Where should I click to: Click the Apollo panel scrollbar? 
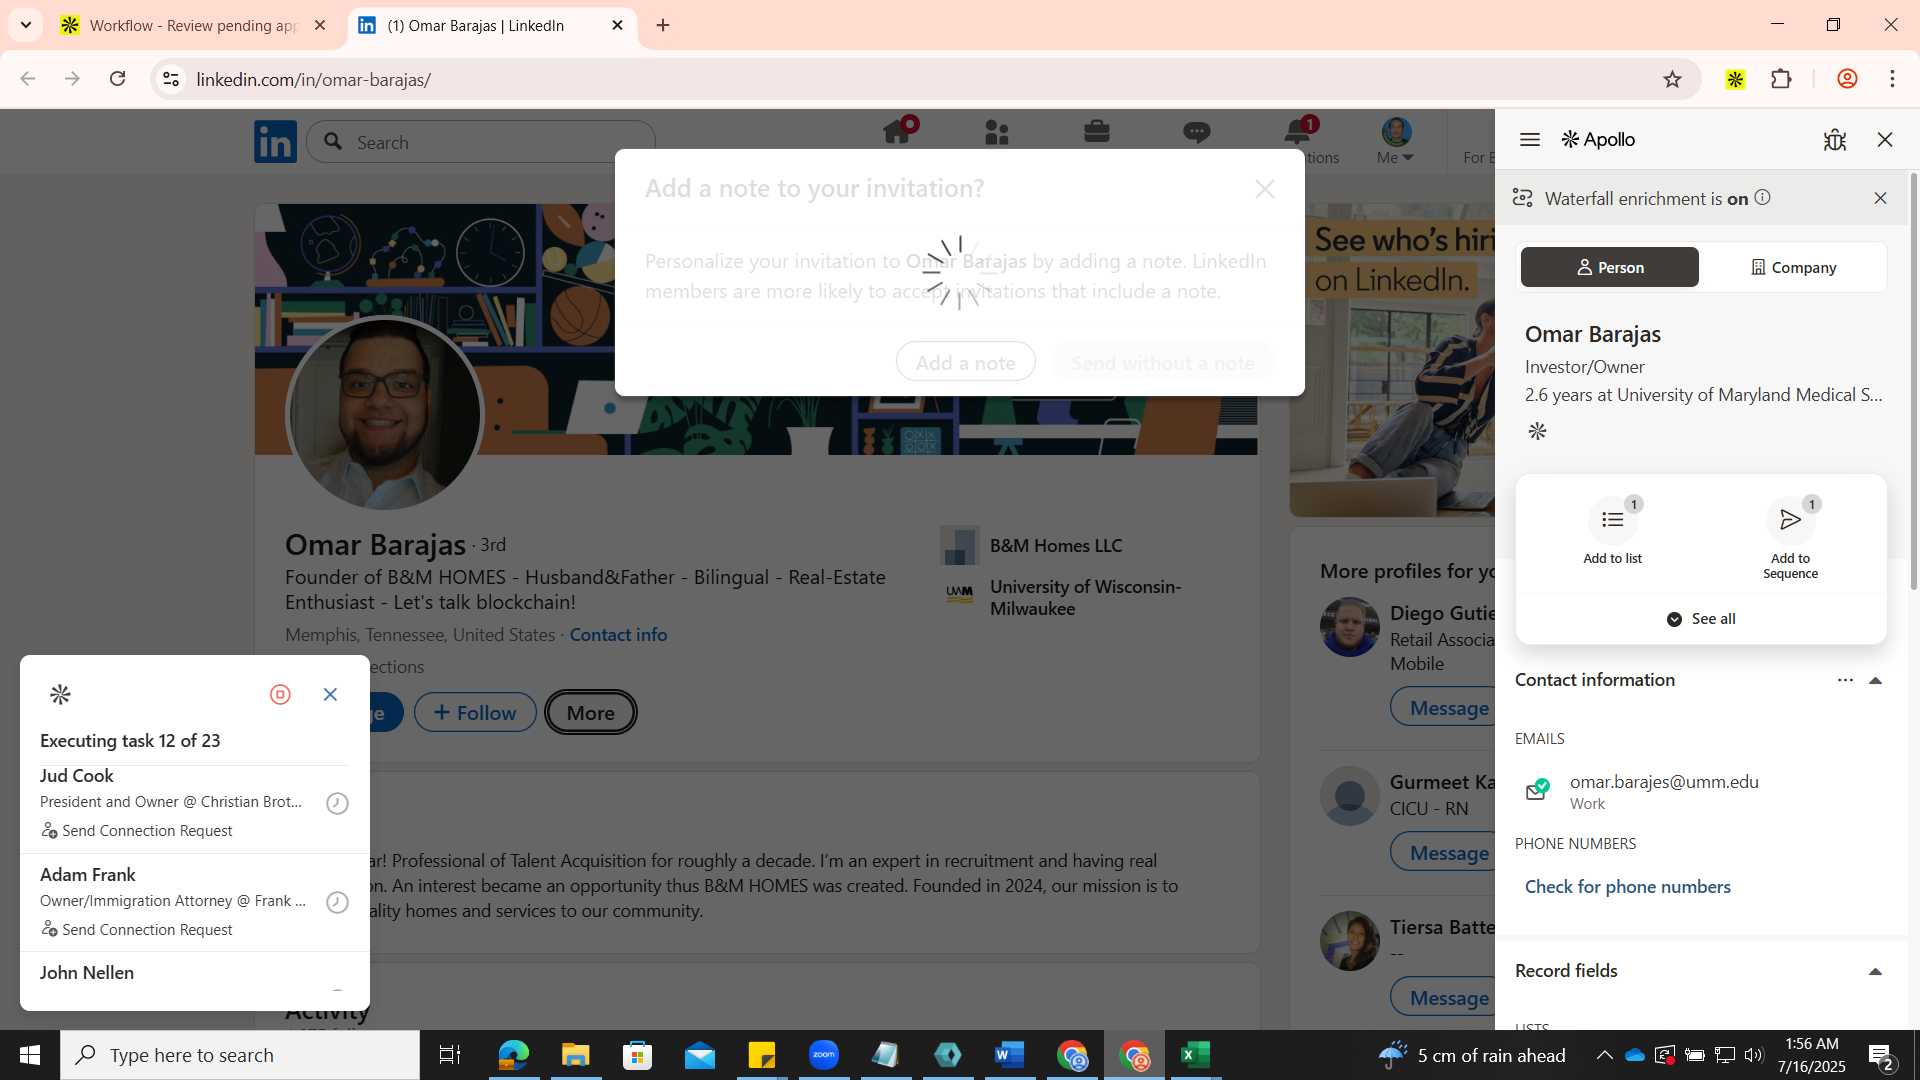coord(1914,380)
